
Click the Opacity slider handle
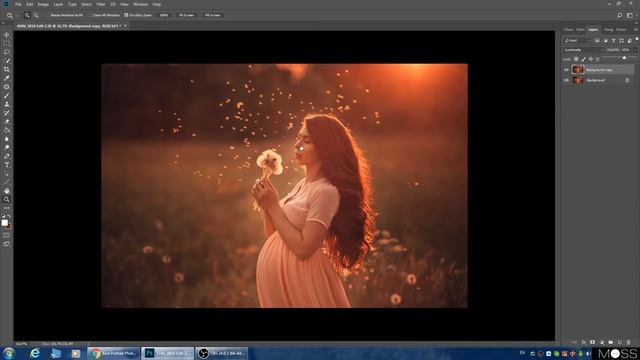tap(624, 58)
